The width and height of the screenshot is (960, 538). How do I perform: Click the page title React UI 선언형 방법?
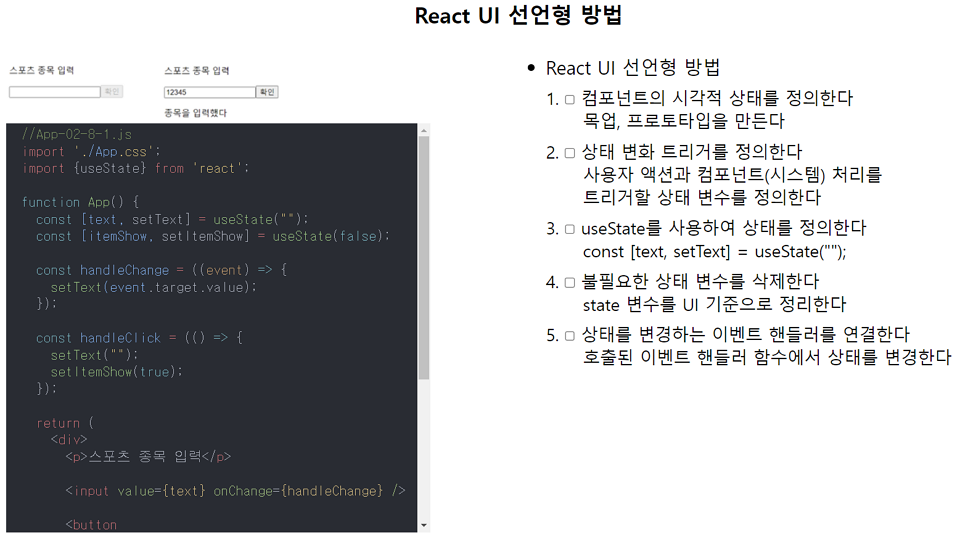(518, 15)
